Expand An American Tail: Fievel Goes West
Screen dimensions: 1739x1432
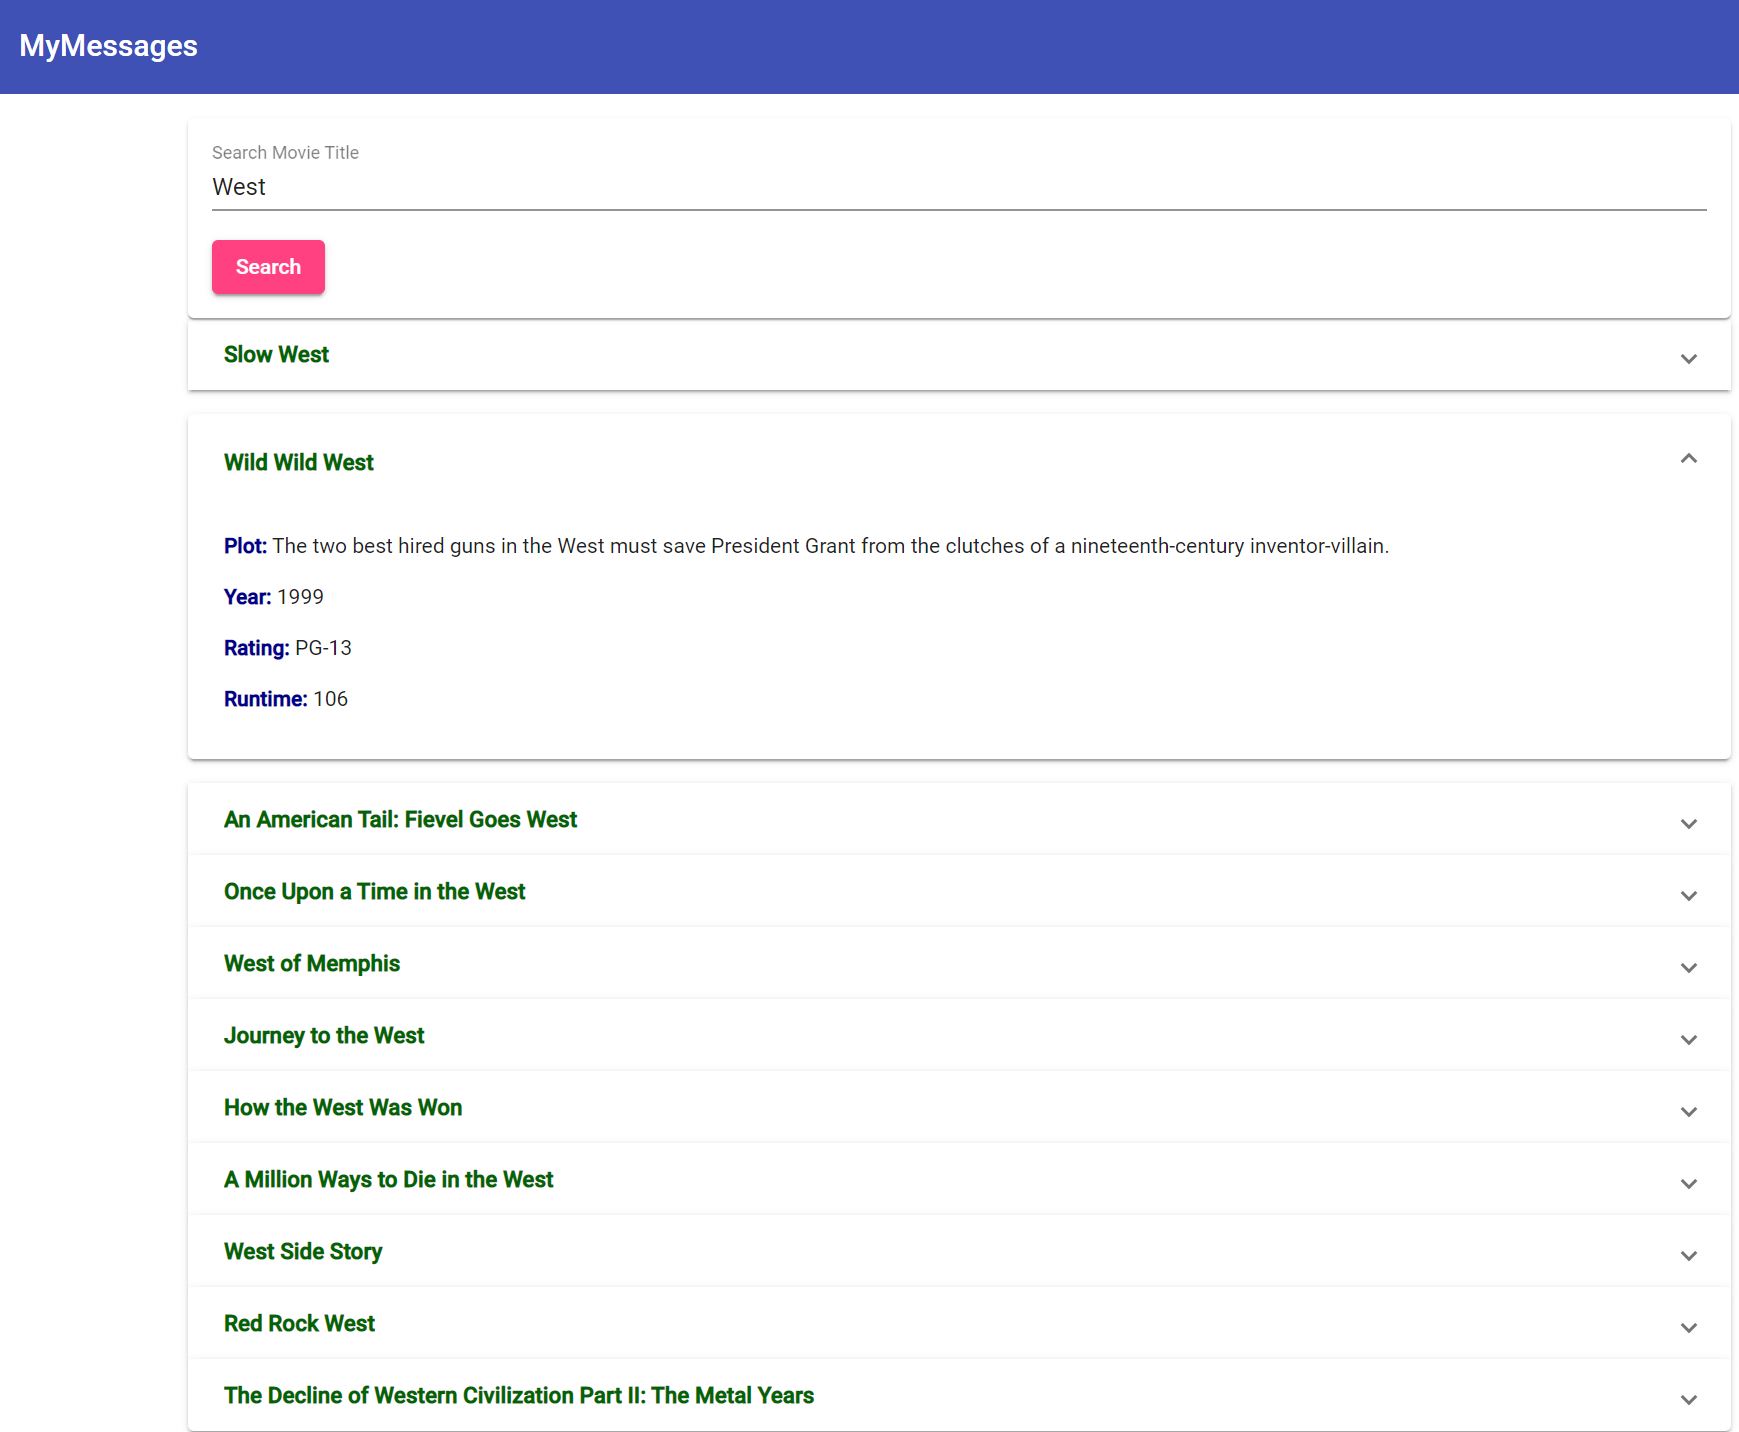pyautogui.click(x=1689, y=823)
